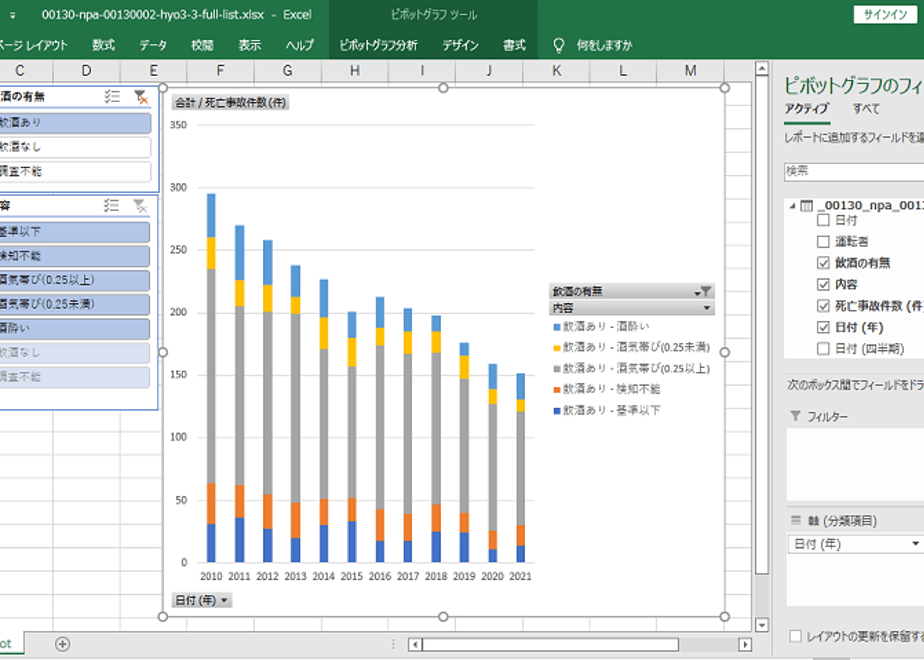Select 検知不能 slicer item

click(74, 256)
